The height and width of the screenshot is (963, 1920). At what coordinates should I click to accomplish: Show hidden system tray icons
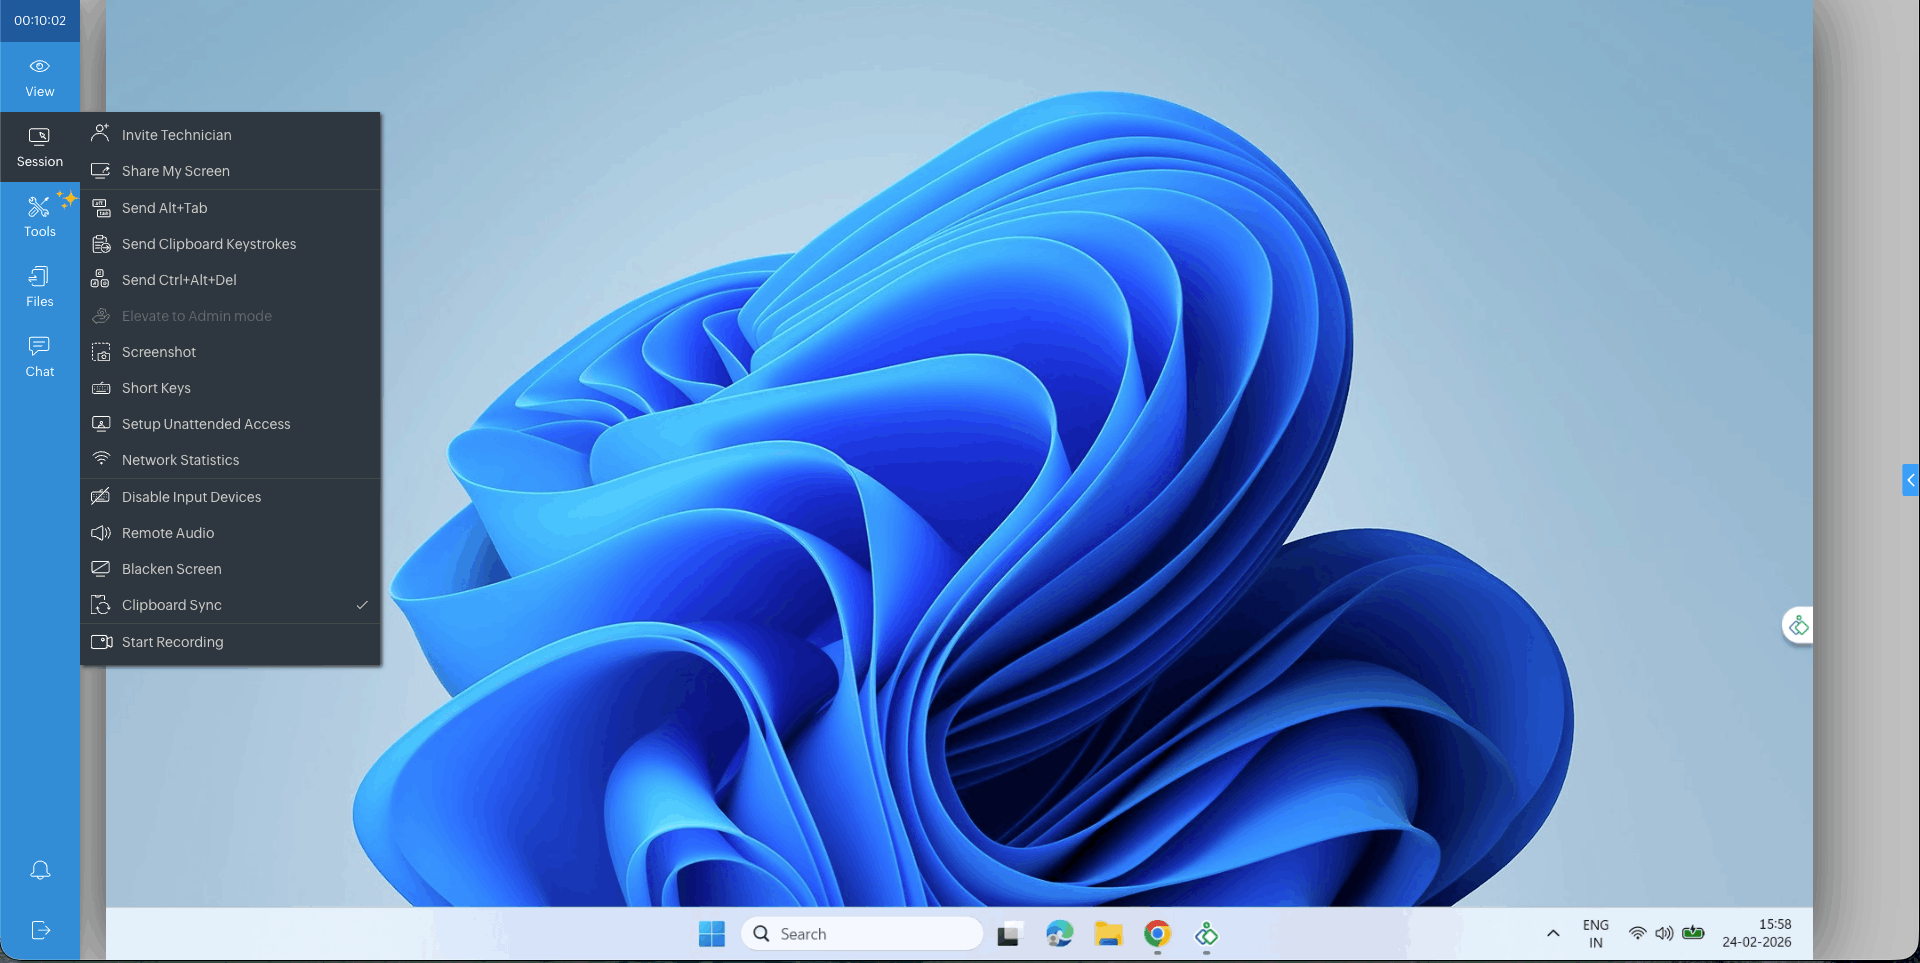tap(1553, 934)
